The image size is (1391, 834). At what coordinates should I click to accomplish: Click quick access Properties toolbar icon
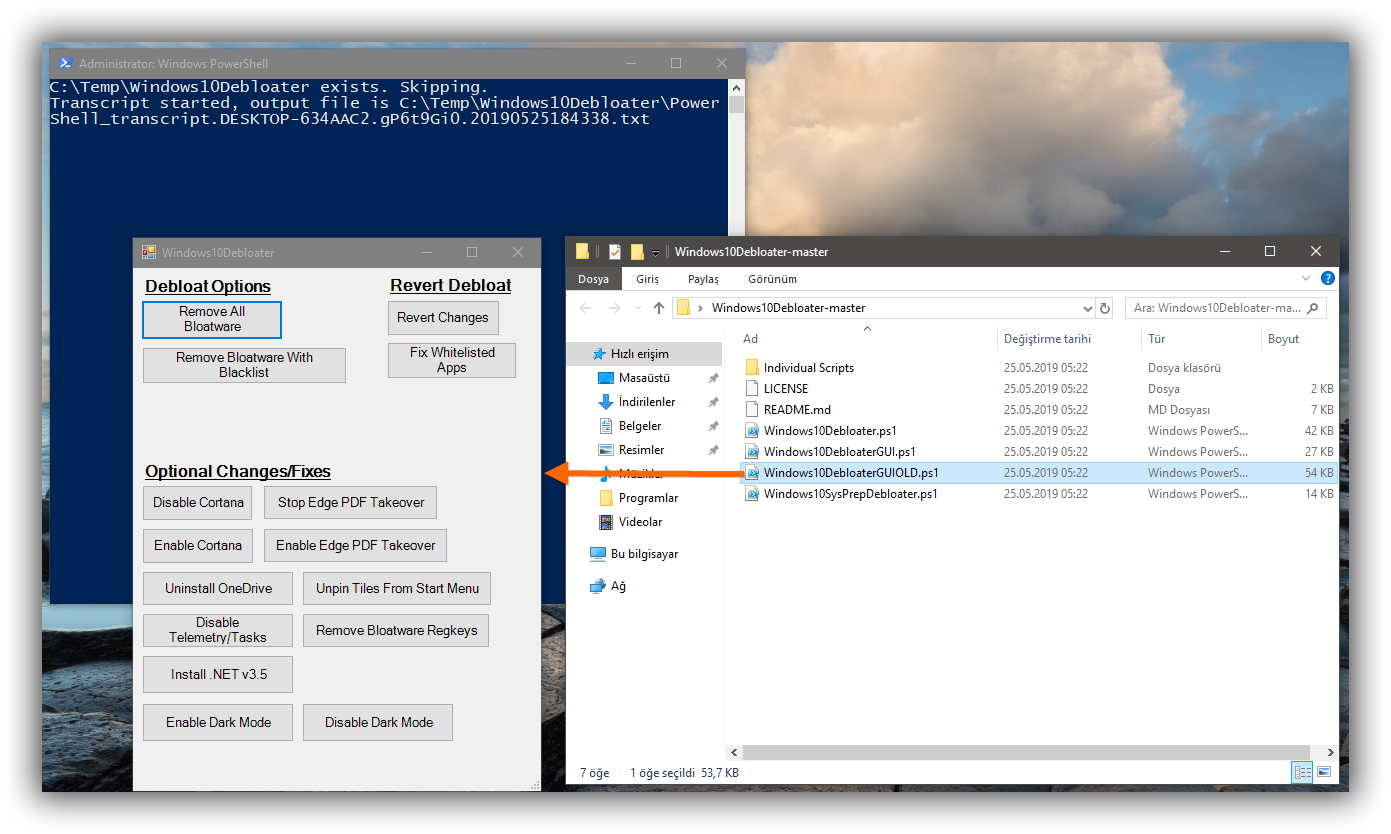pyautogui.click(x=615, y=252)
